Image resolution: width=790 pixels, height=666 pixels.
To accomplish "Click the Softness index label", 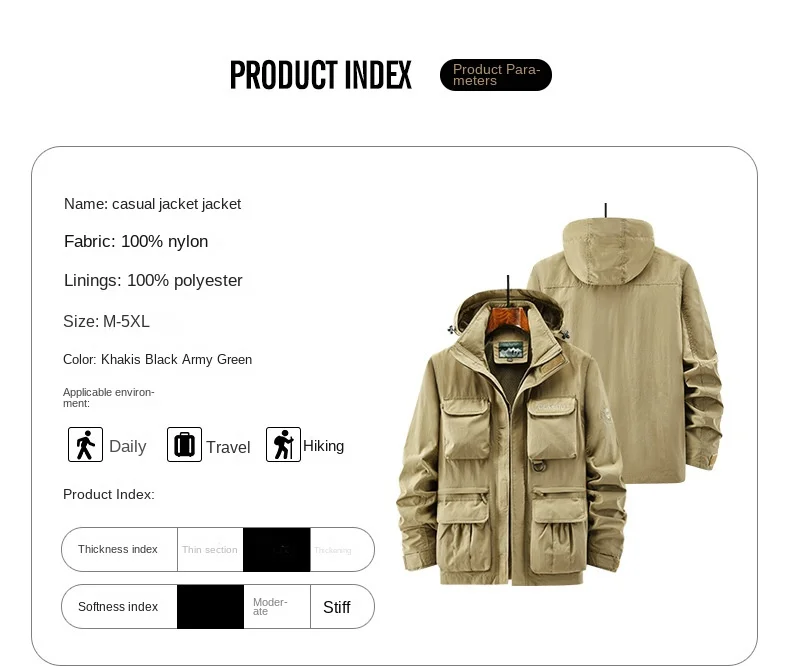I will [x=118, y=607].
